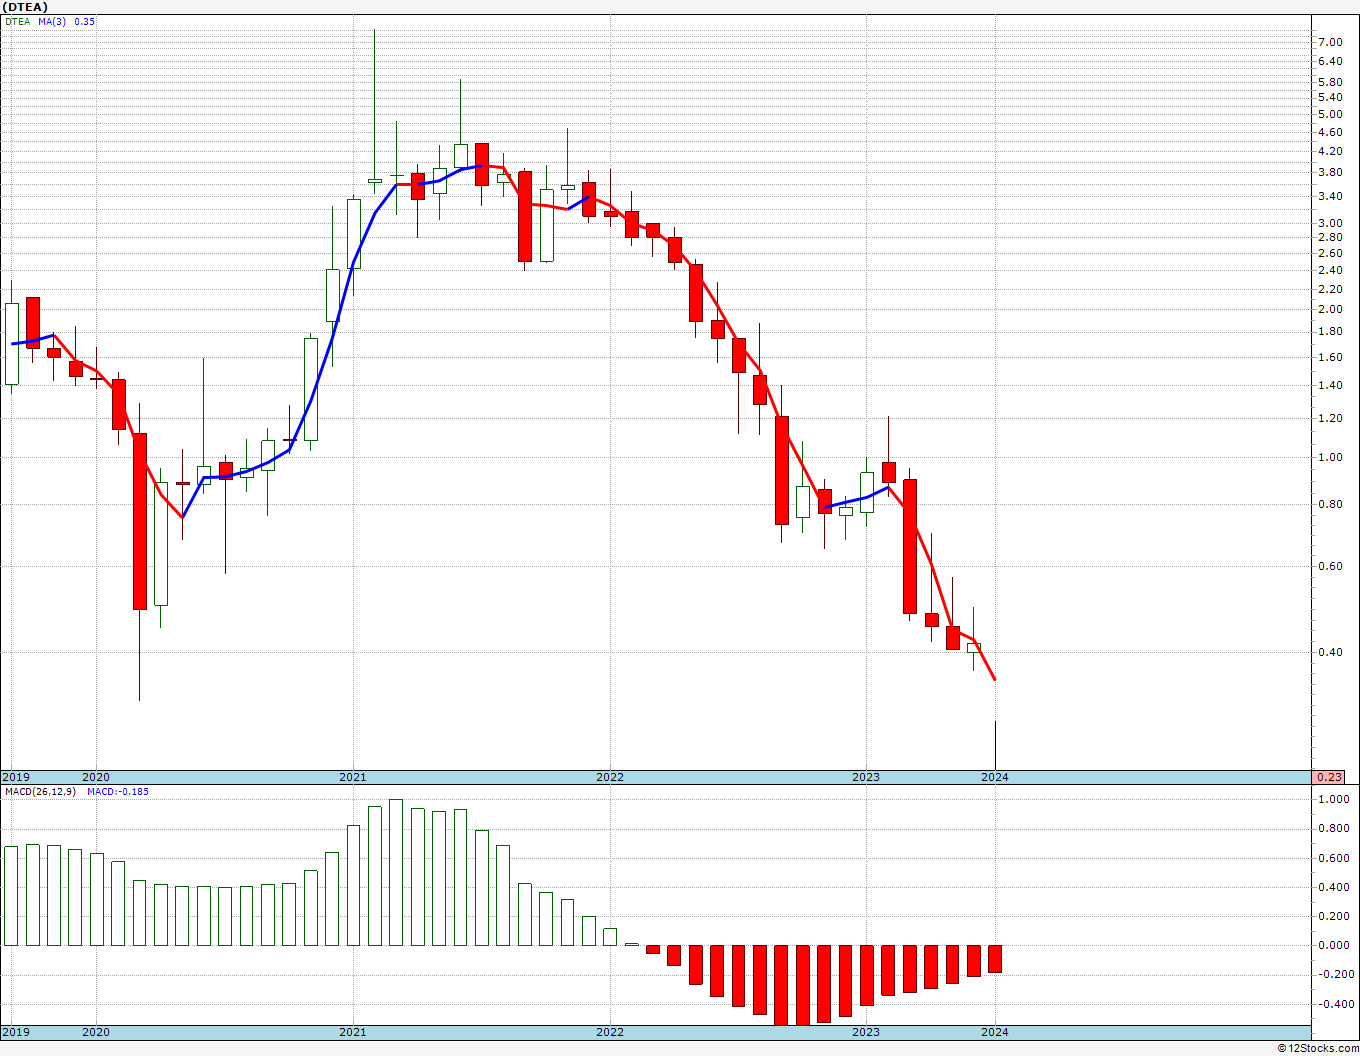The image size is (1360, 1056).
Task: Select the 0.60 price axis label
Action: point(1330,566)
